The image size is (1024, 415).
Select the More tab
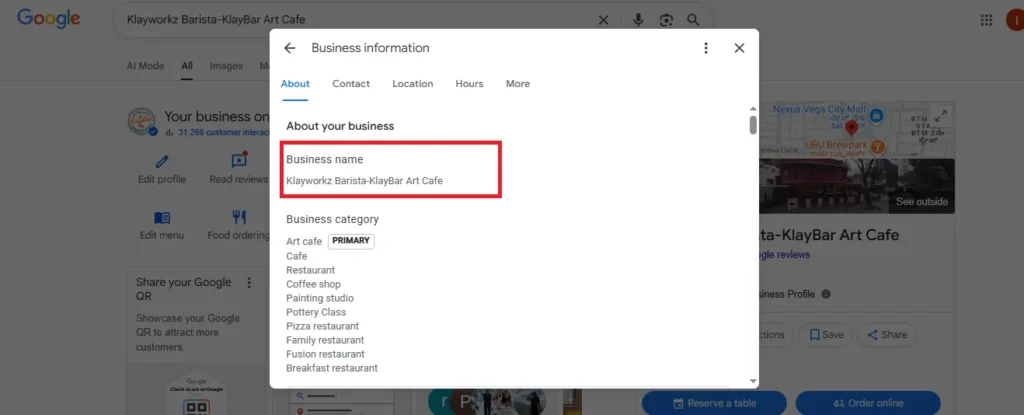pyautogui.click(x=518, y=84)
